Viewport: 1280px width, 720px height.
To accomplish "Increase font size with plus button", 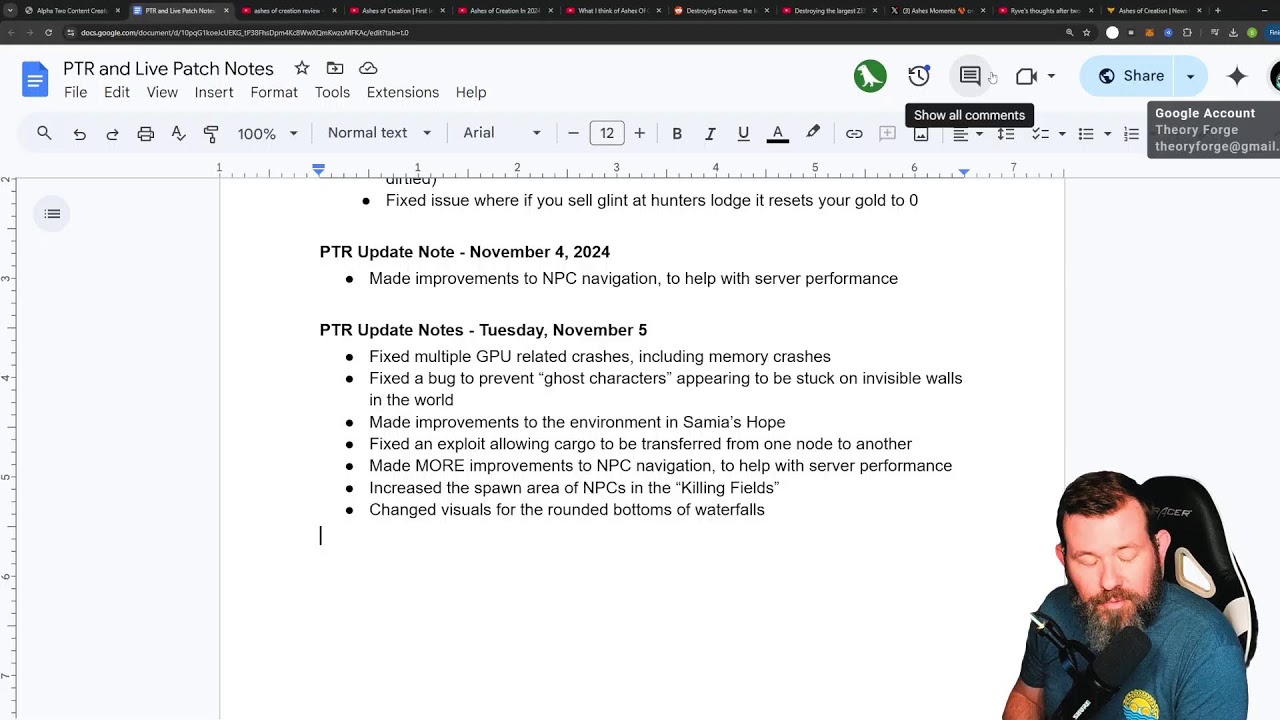I will point(640,133).
